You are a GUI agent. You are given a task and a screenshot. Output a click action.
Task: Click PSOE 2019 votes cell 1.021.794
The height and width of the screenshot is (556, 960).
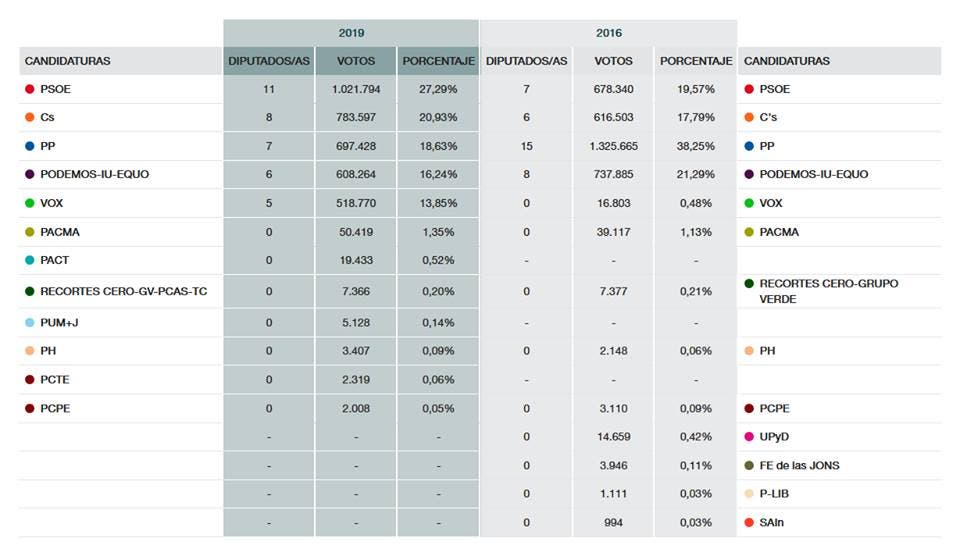tap(356, 89)
